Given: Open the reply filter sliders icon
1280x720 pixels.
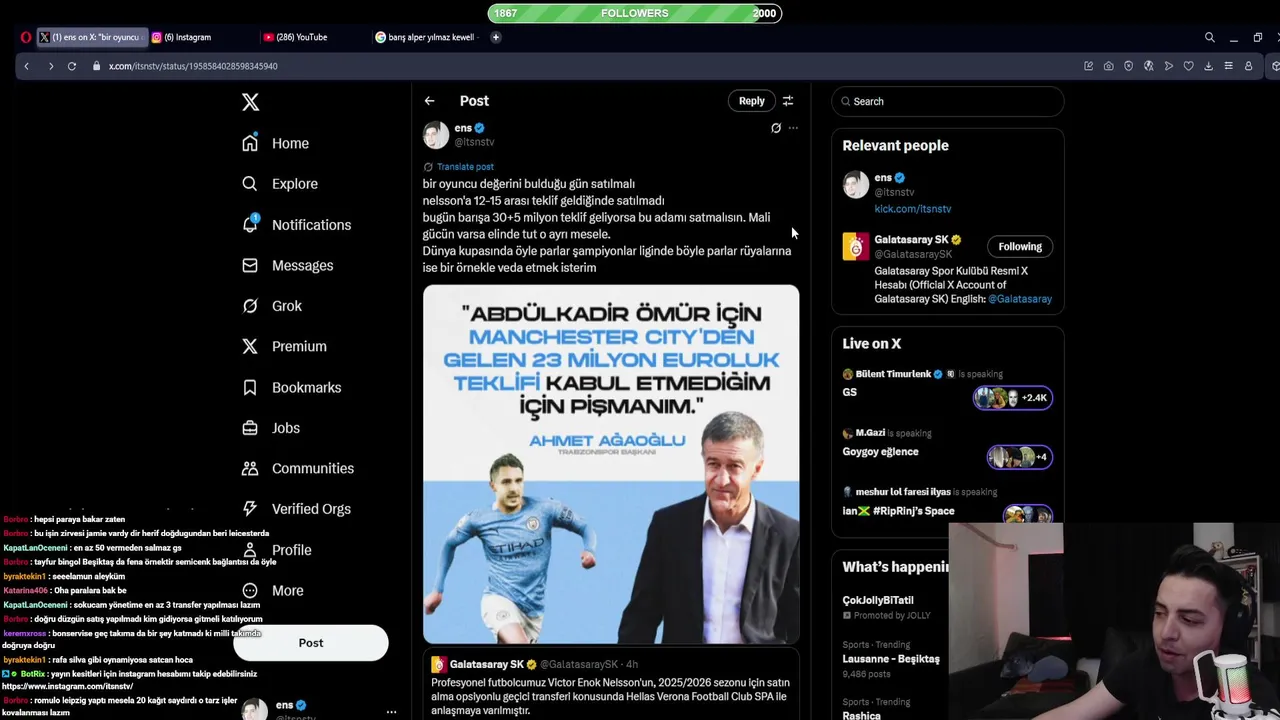Looking at the screenshot, I should click(x=788, y=101).
